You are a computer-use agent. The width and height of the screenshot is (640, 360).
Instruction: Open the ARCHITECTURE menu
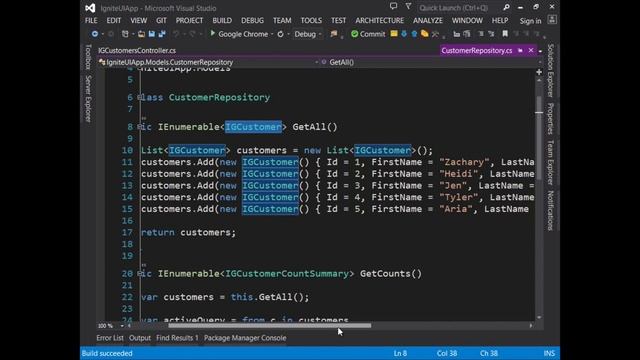(x=380, y=20)
